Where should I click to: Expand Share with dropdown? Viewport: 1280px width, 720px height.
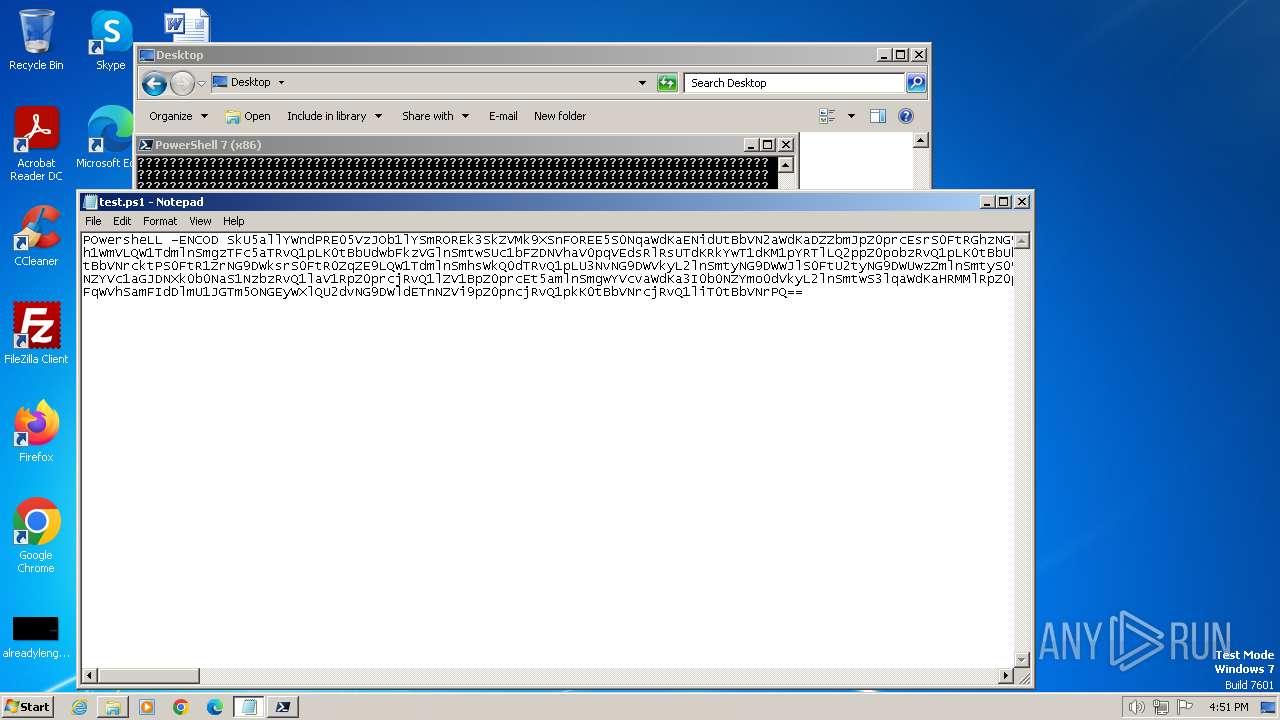[x=435, y=116]
